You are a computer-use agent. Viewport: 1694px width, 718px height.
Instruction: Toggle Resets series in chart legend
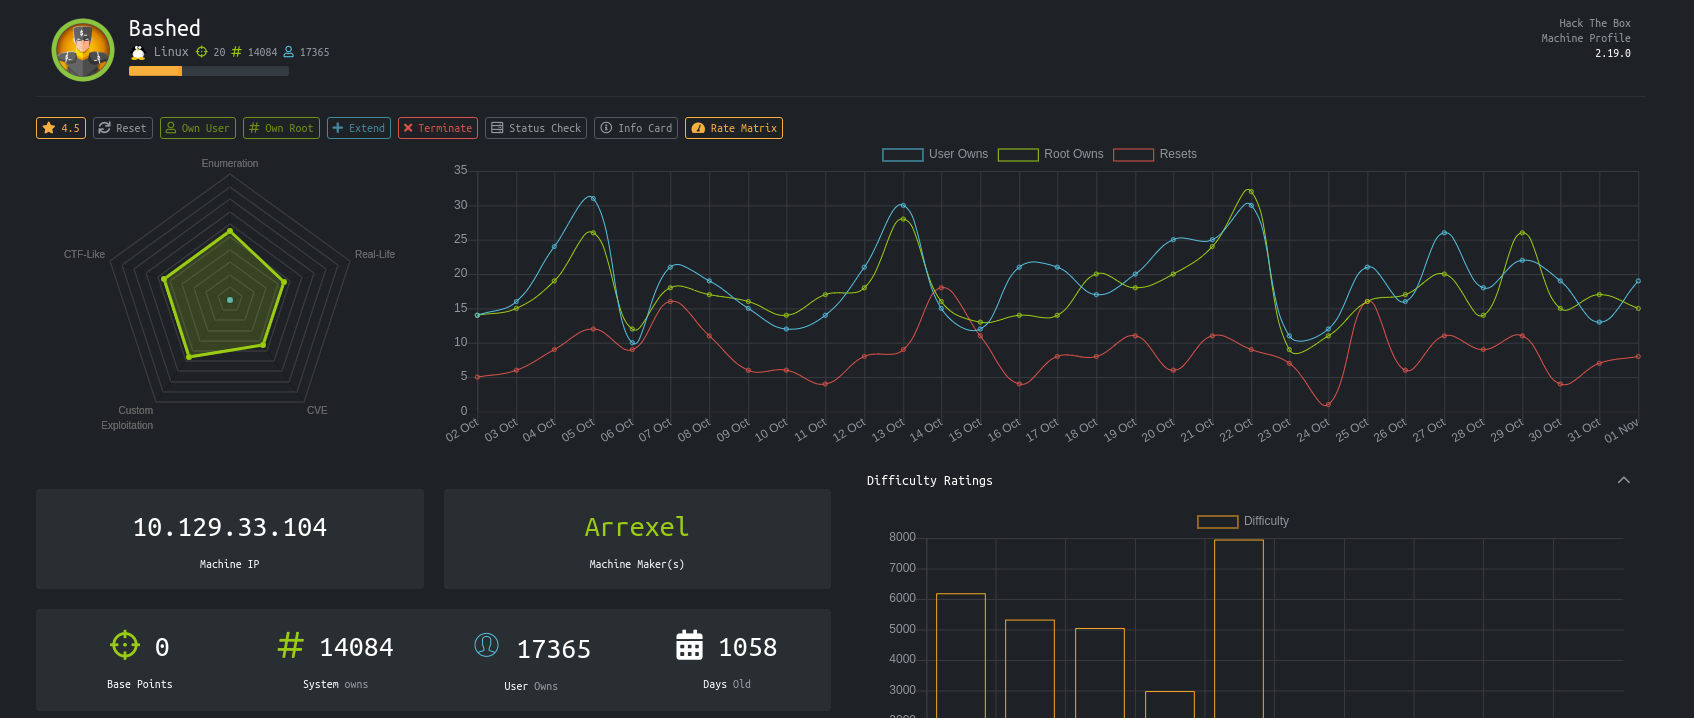(x=1155, y=154)
